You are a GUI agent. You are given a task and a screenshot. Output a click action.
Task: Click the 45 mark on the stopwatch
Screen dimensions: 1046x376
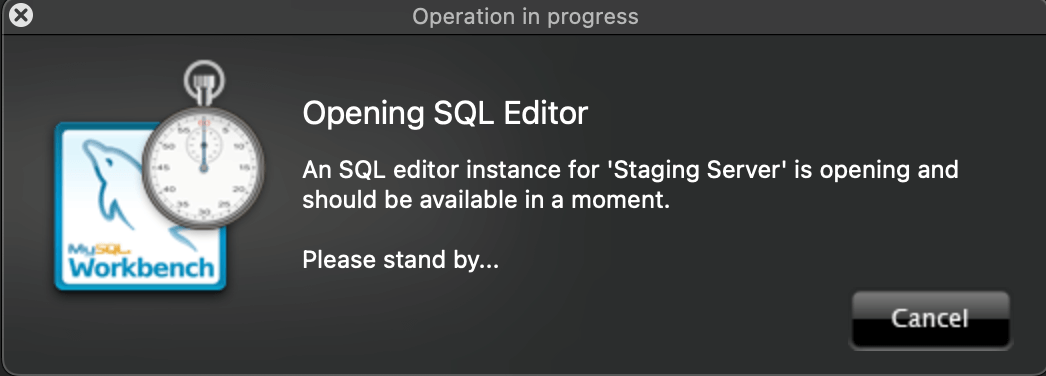pyautogui.click(x=162, y=167)
